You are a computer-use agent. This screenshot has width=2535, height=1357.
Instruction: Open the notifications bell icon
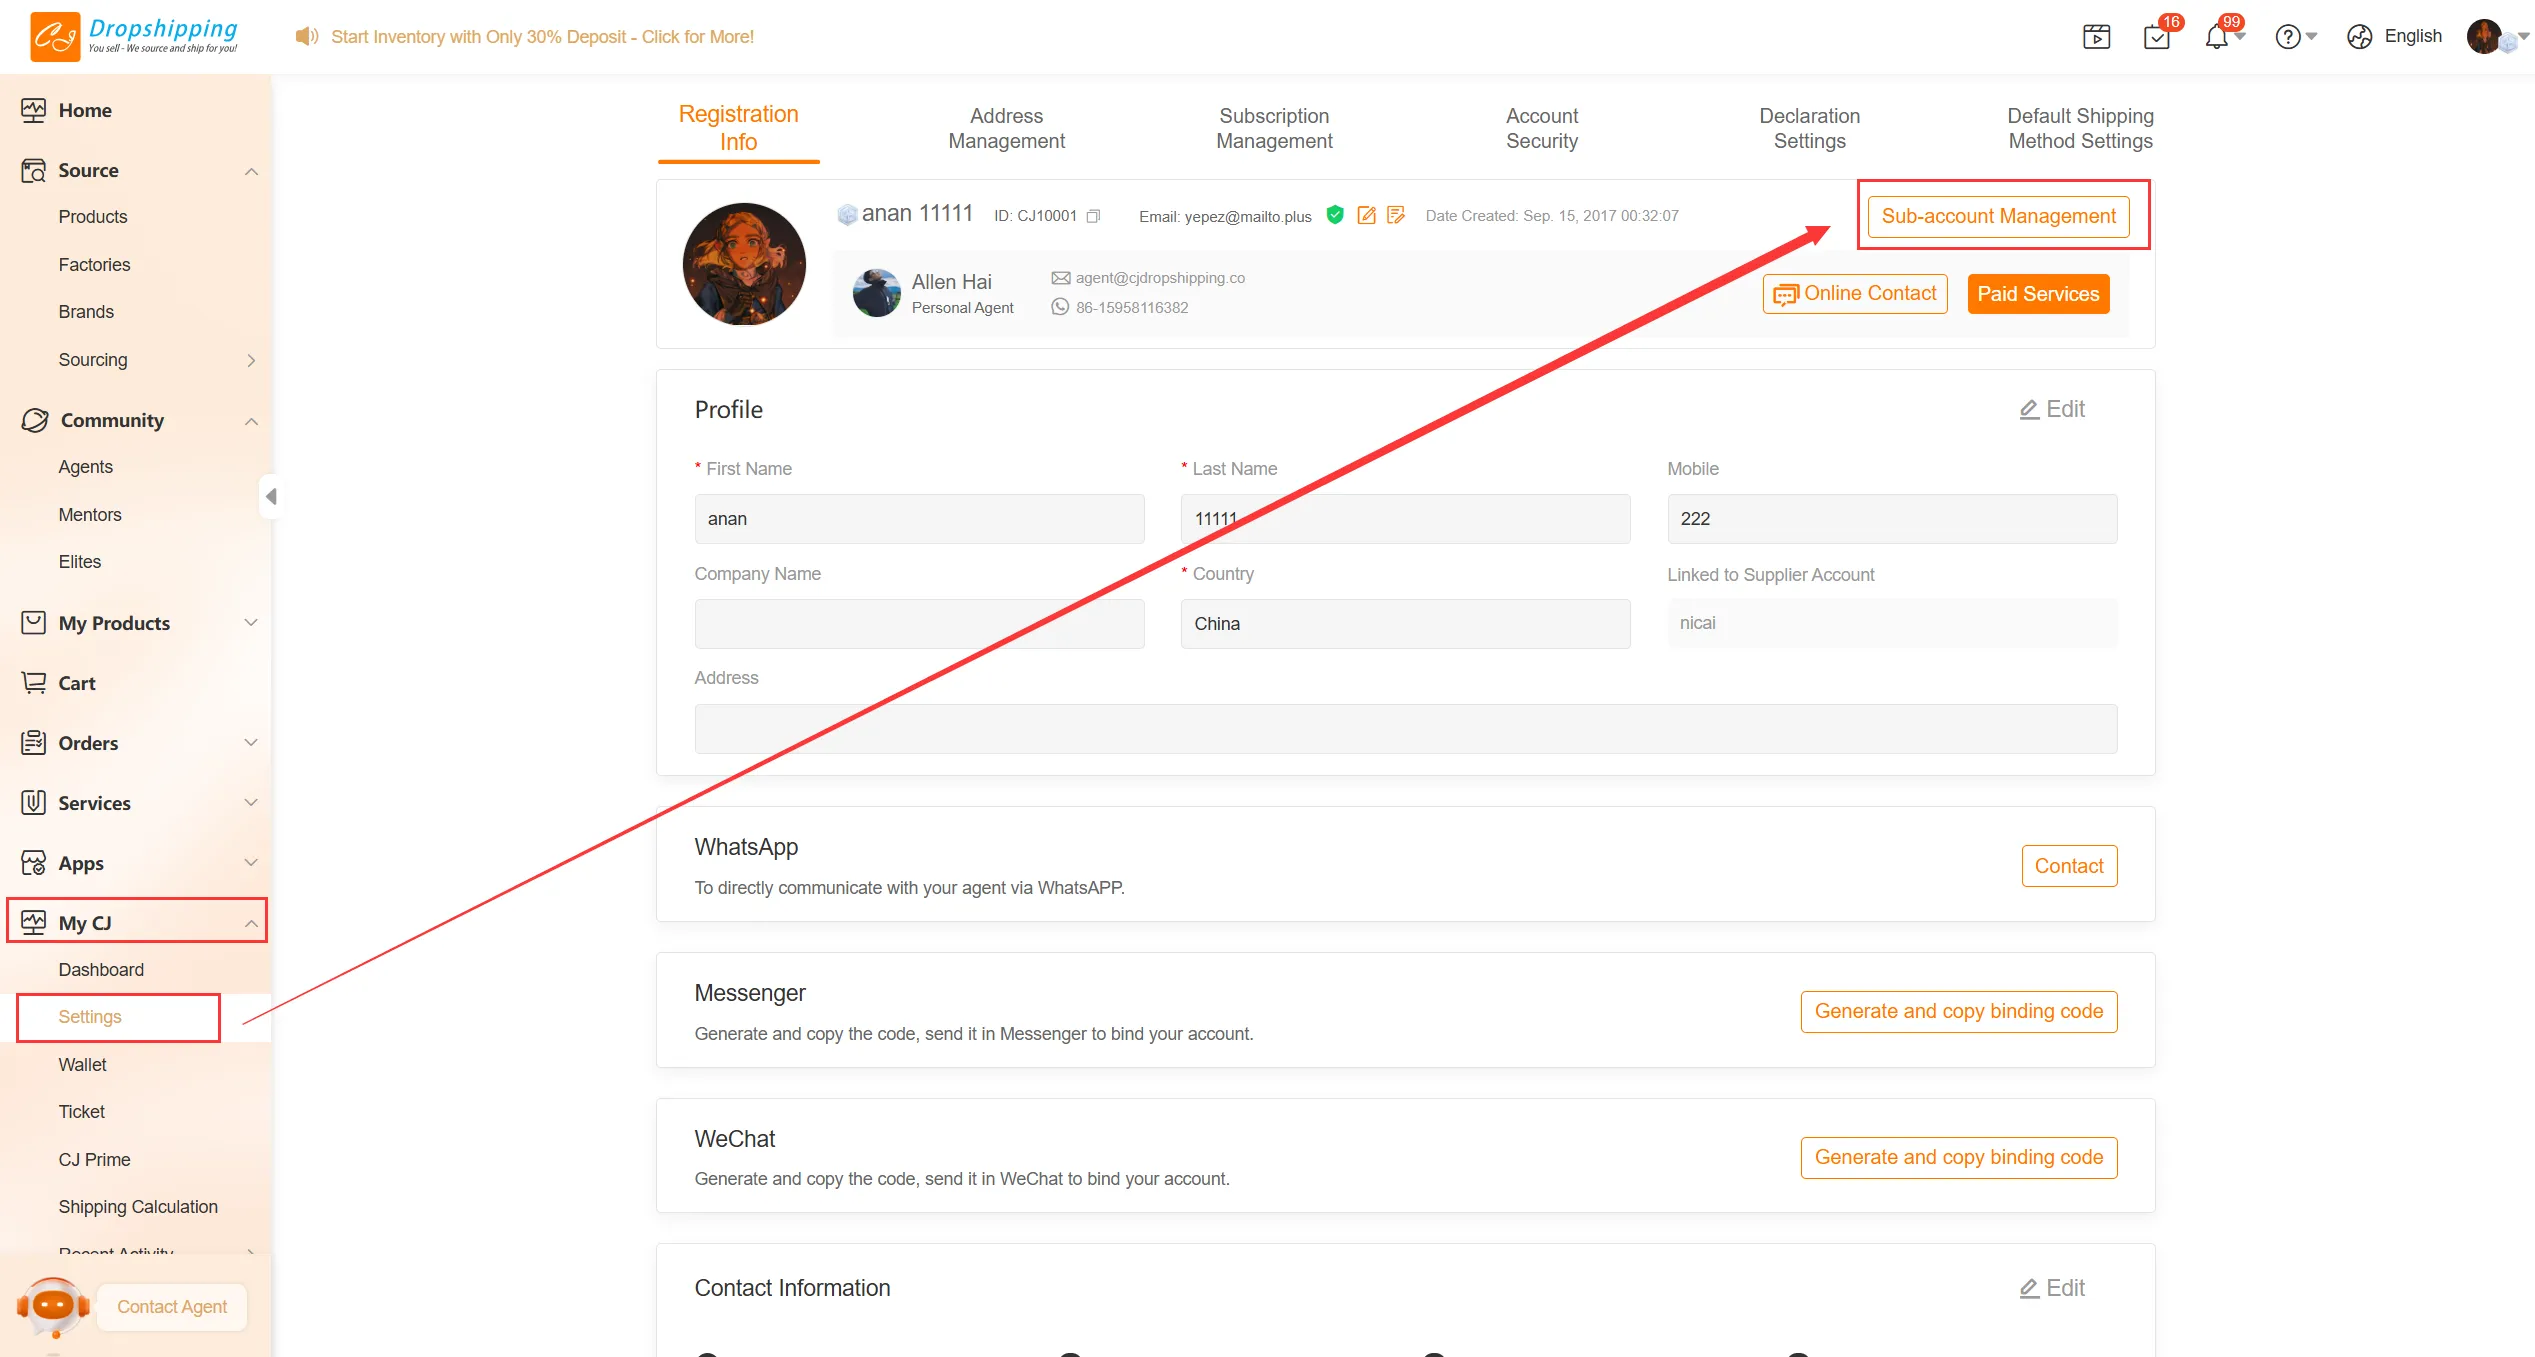click(x=2217, y=37)
